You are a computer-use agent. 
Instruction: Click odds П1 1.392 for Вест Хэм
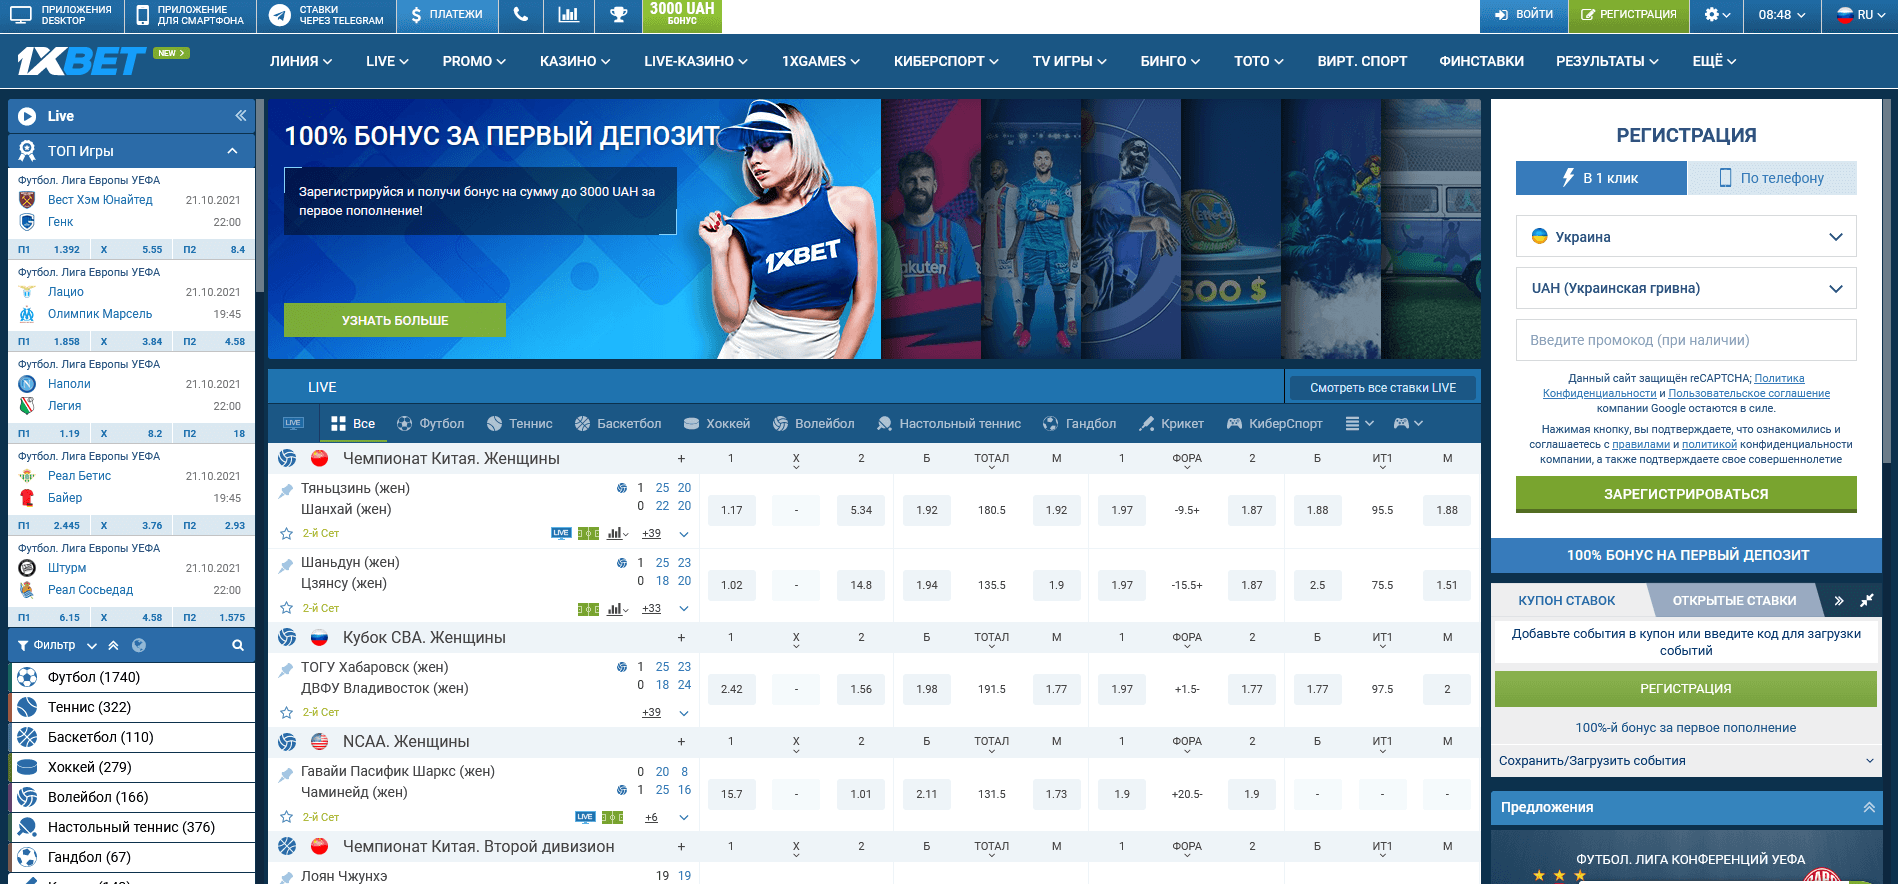click(x=50, y=249)
